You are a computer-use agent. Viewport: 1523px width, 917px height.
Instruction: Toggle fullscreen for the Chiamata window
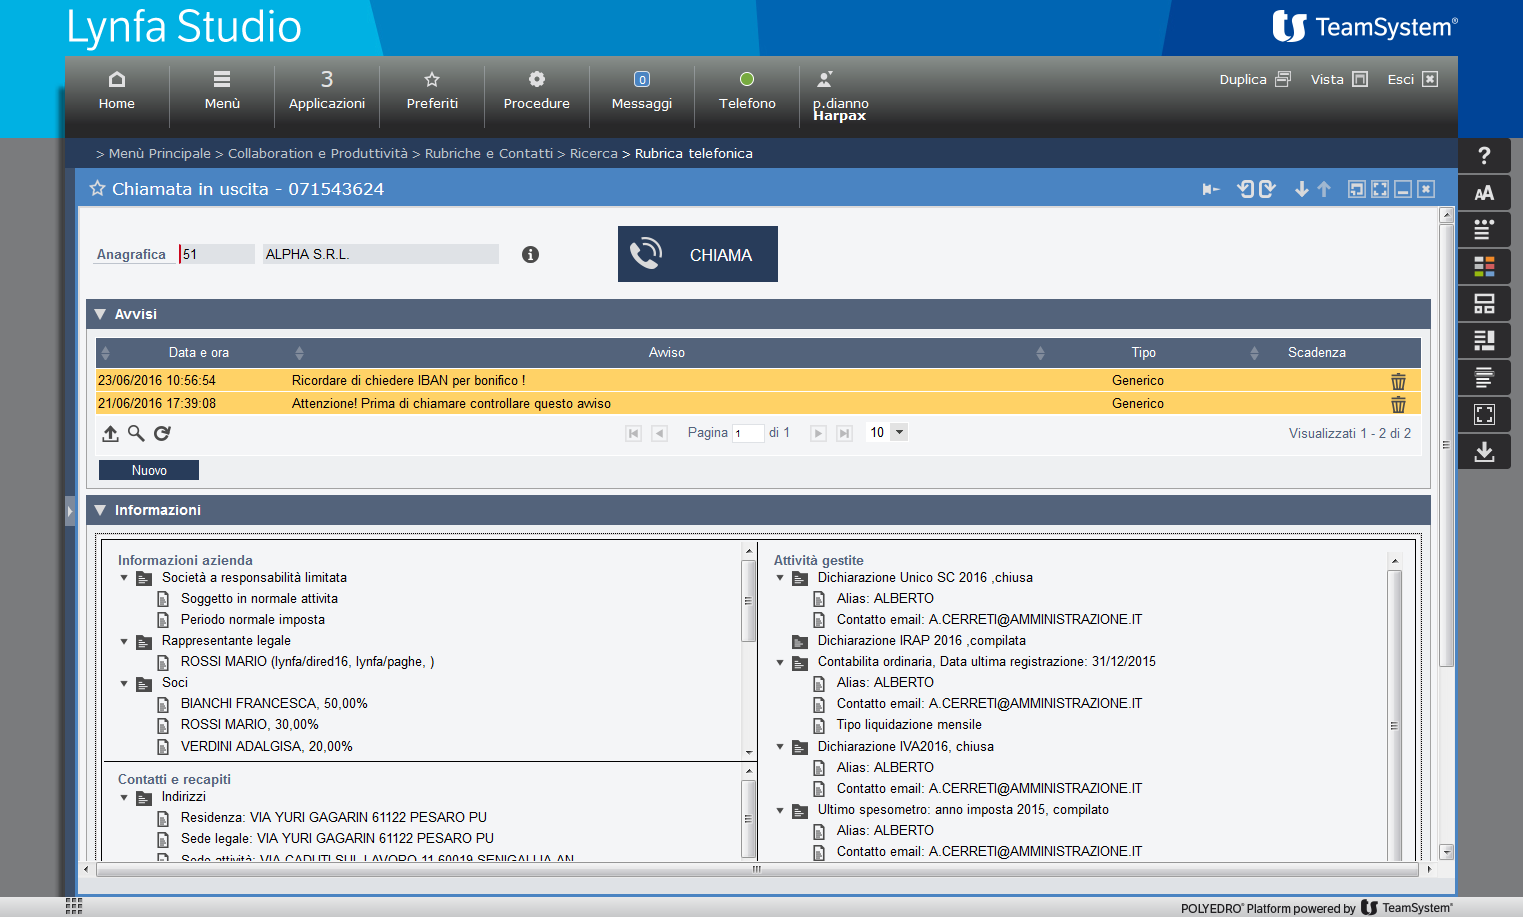1379,188
